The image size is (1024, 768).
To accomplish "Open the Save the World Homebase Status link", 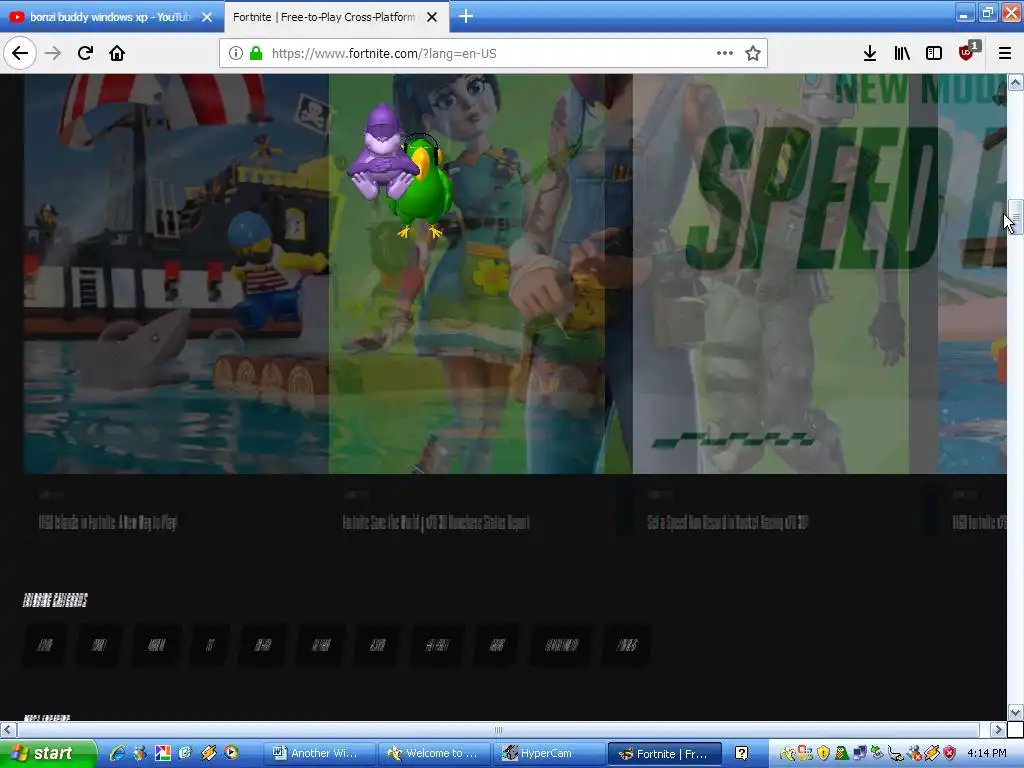I will coord(436,522).
